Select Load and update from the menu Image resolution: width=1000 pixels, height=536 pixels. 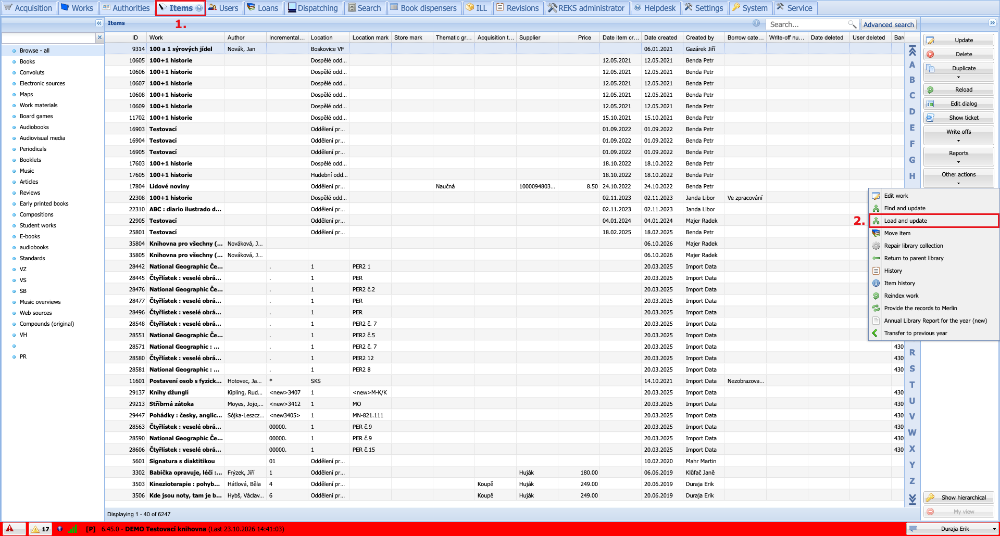point(934,221)
